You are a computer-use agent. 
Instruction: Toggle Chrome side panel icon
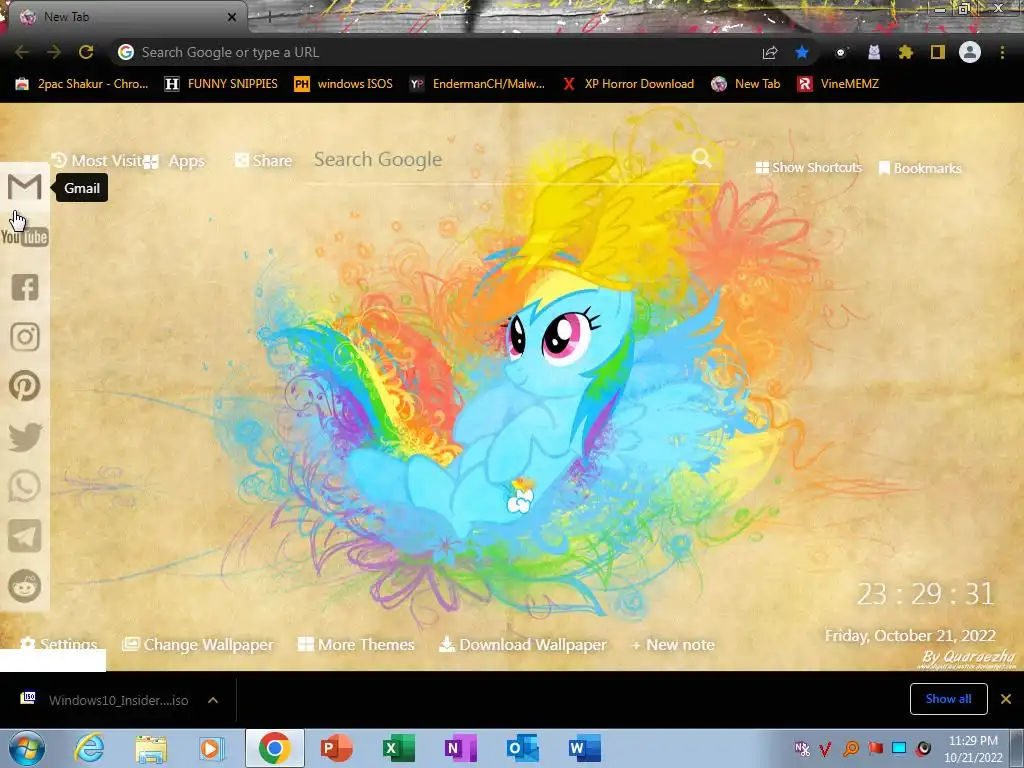pos(938,52)
